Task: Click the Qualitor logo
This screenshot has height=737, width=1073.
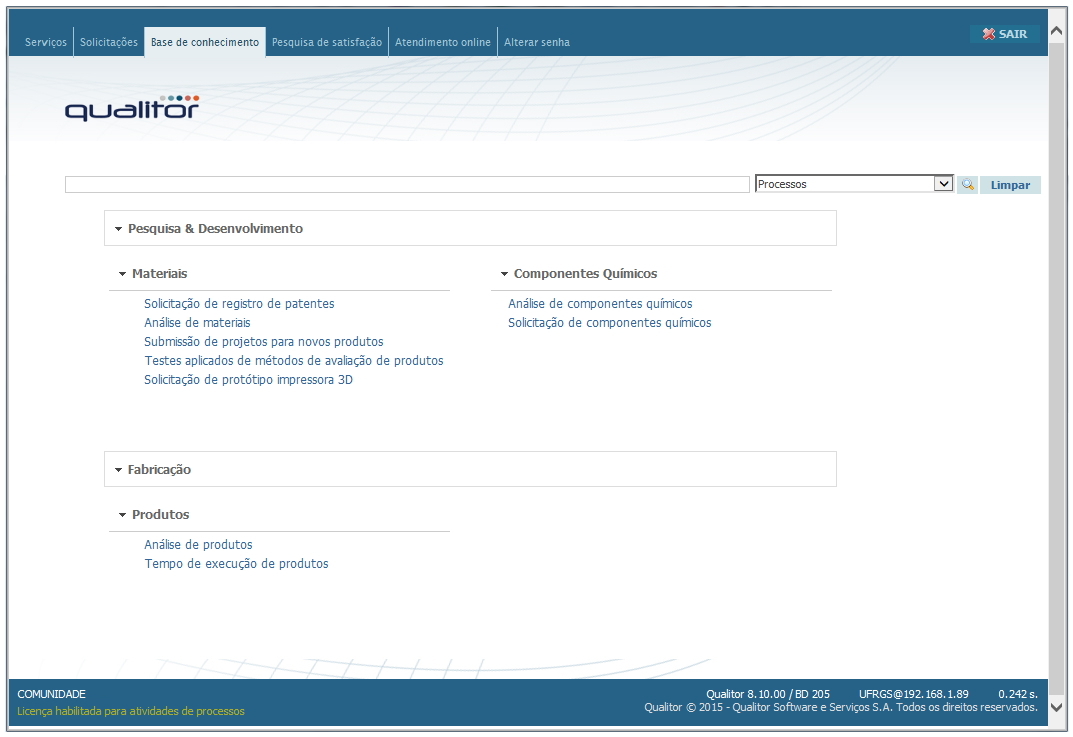Action: pyautogui.click(x=132, y=108)
